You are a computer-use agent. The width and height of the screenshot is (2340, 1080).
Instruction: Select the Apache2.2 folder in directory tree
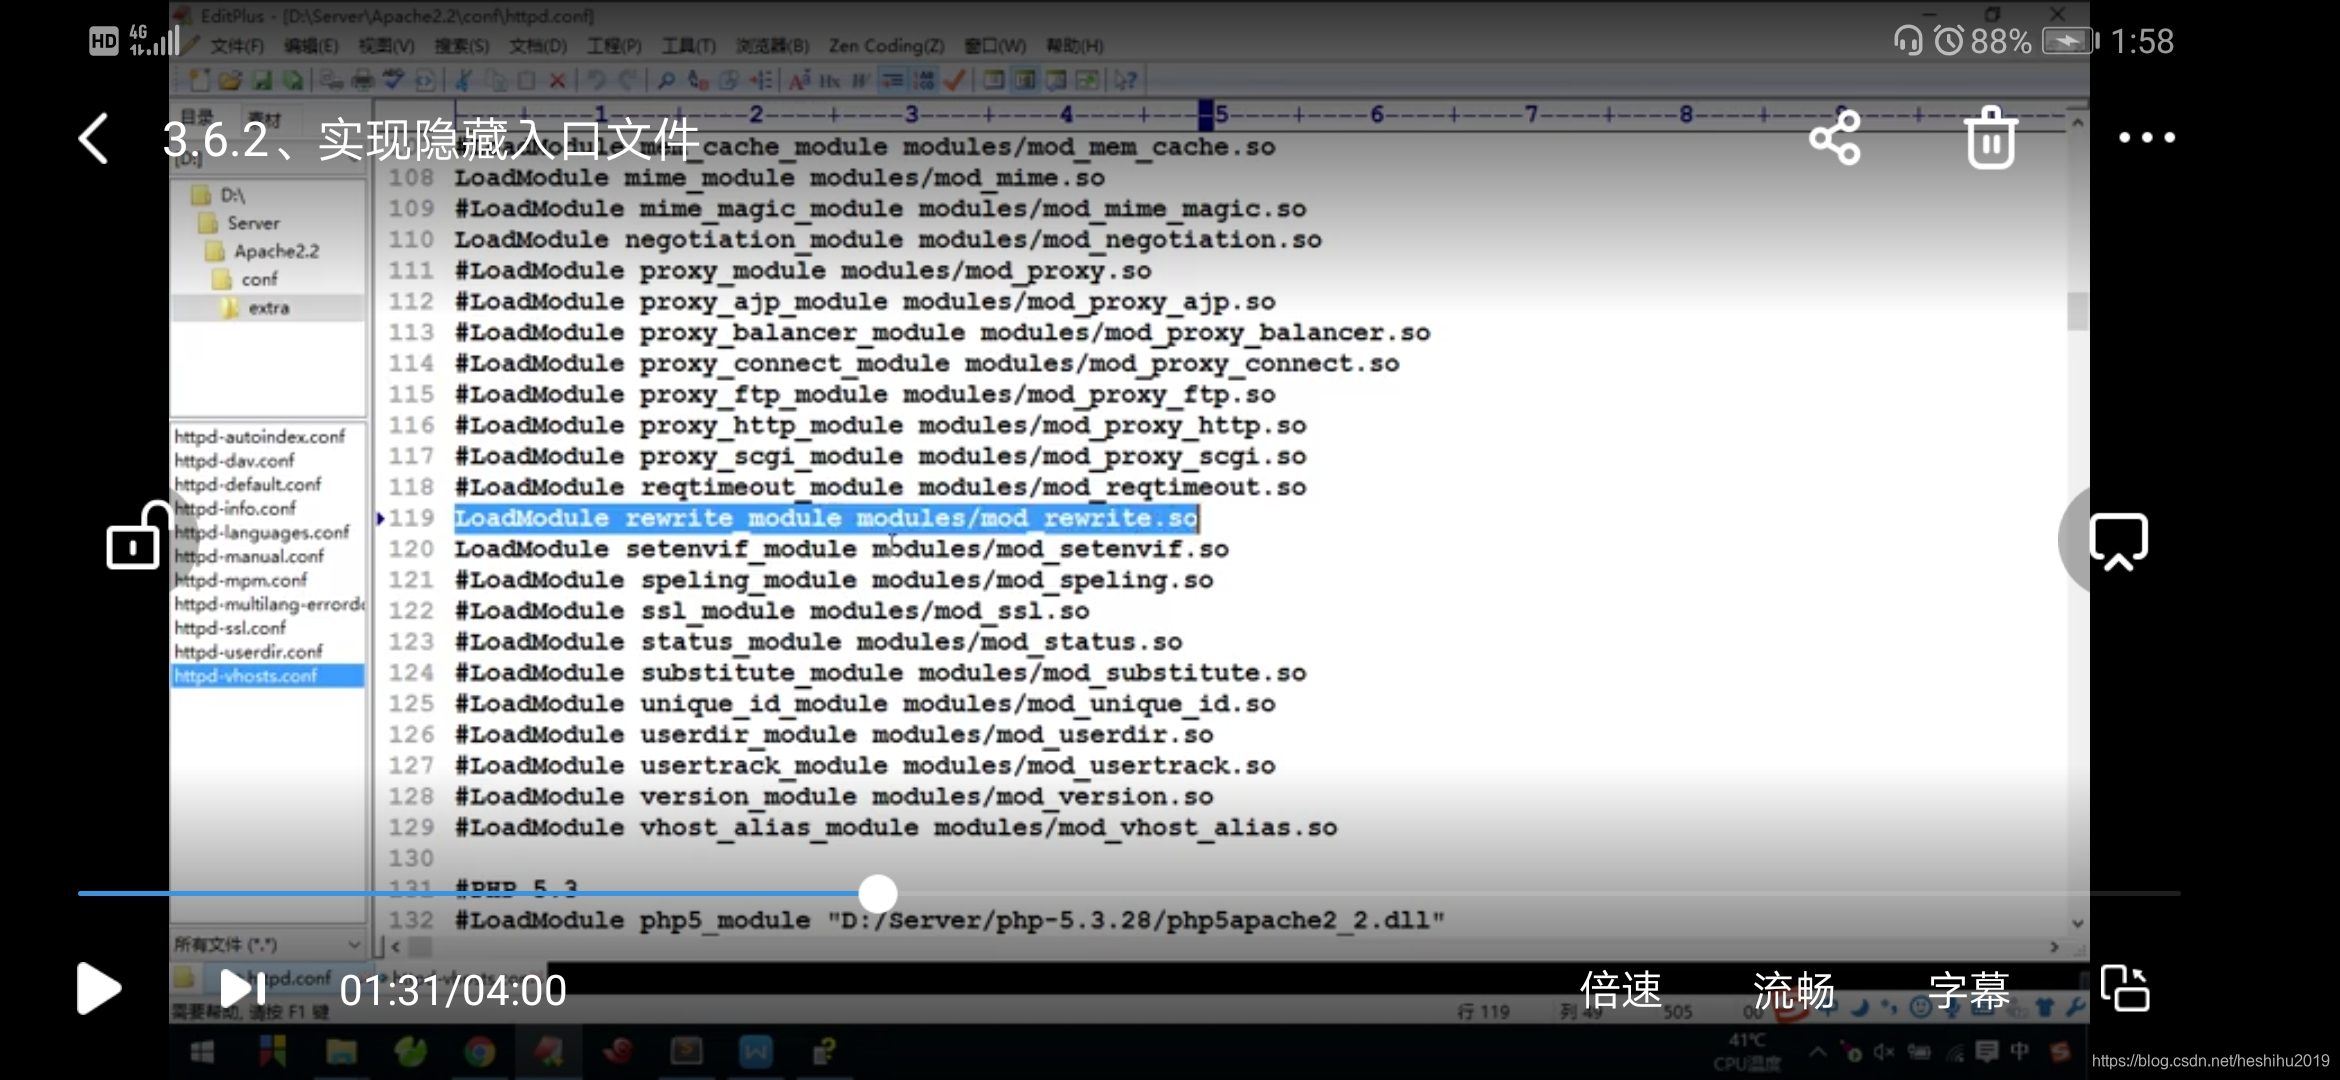click(x=263, y=251)
